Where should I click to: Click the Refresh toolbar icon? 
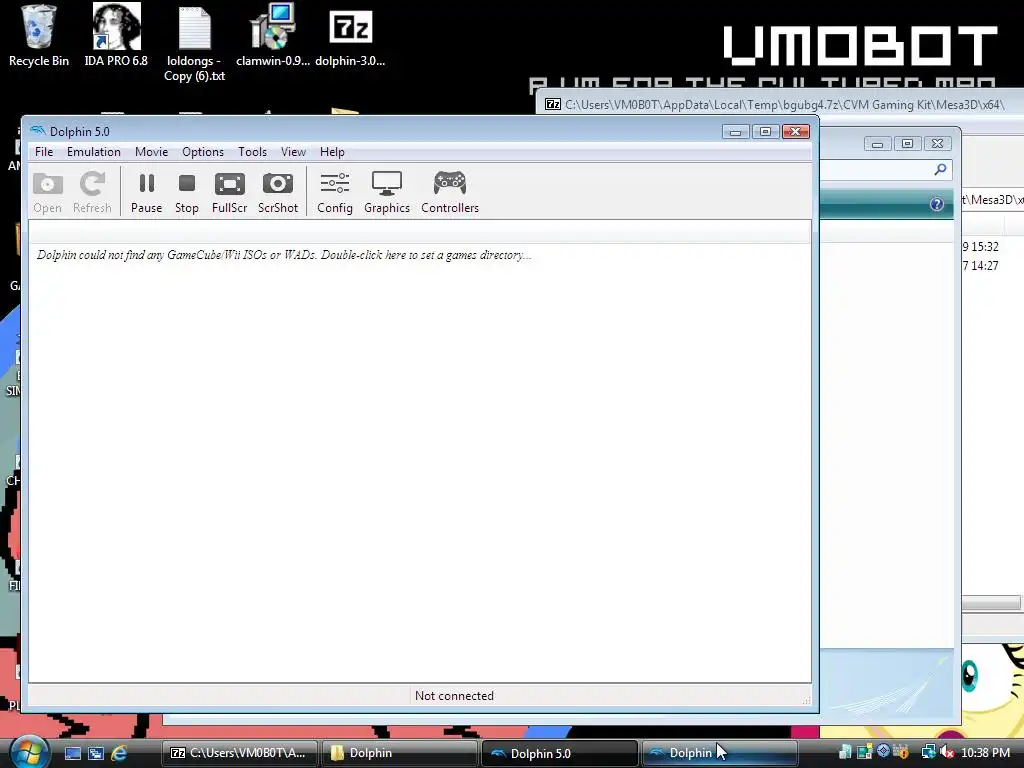click(92, 193)
